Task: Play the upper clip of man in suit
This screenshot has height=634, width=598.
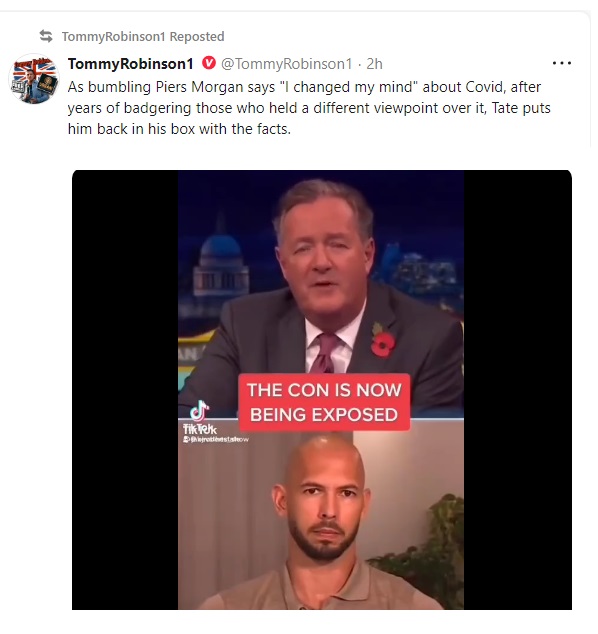Action: pos(321,294)
